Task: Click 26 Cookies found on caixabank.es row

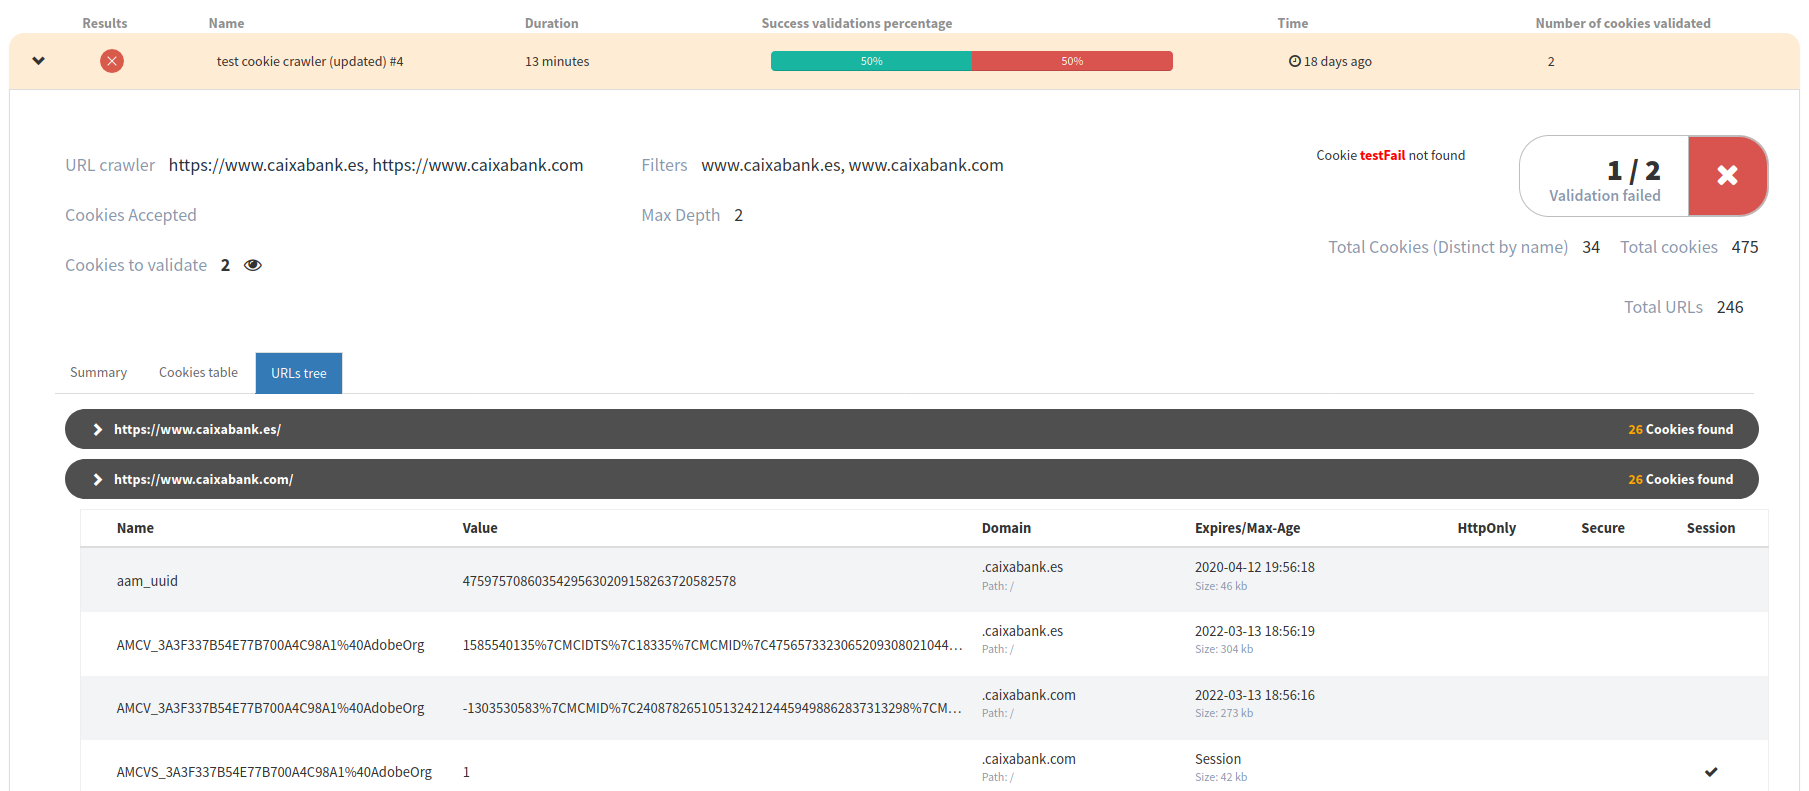Action: pos(1680,429)
